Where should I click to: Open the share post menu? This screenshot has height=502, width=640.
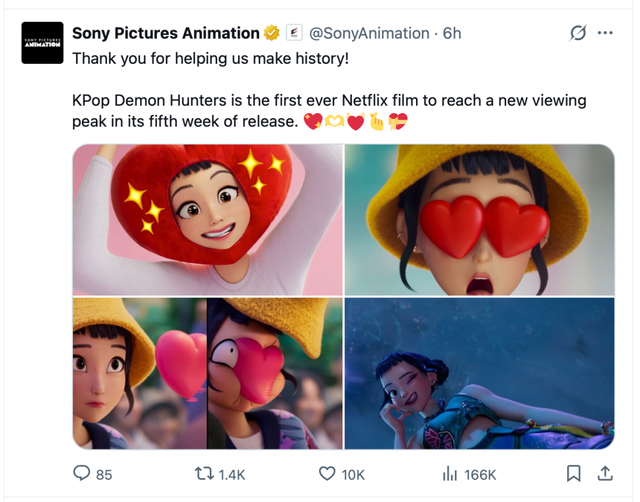point(604,473)
